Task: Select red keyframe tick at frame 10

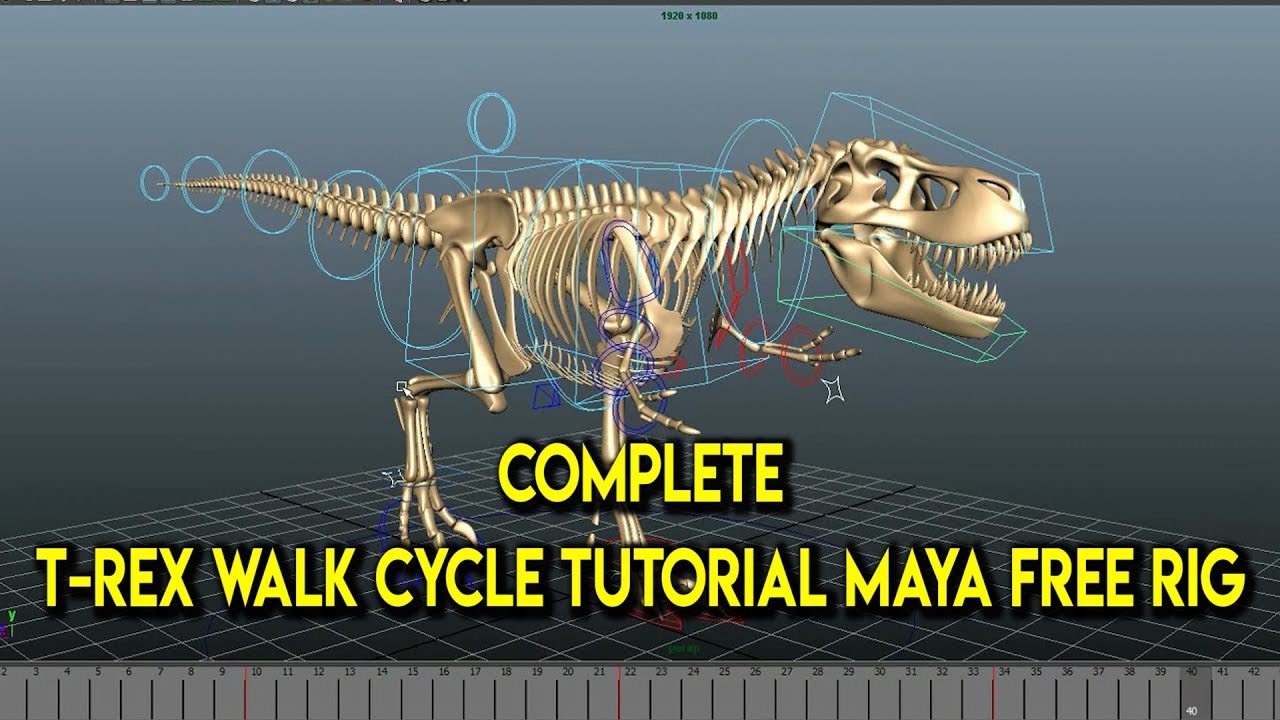Action: coord(246,691)
